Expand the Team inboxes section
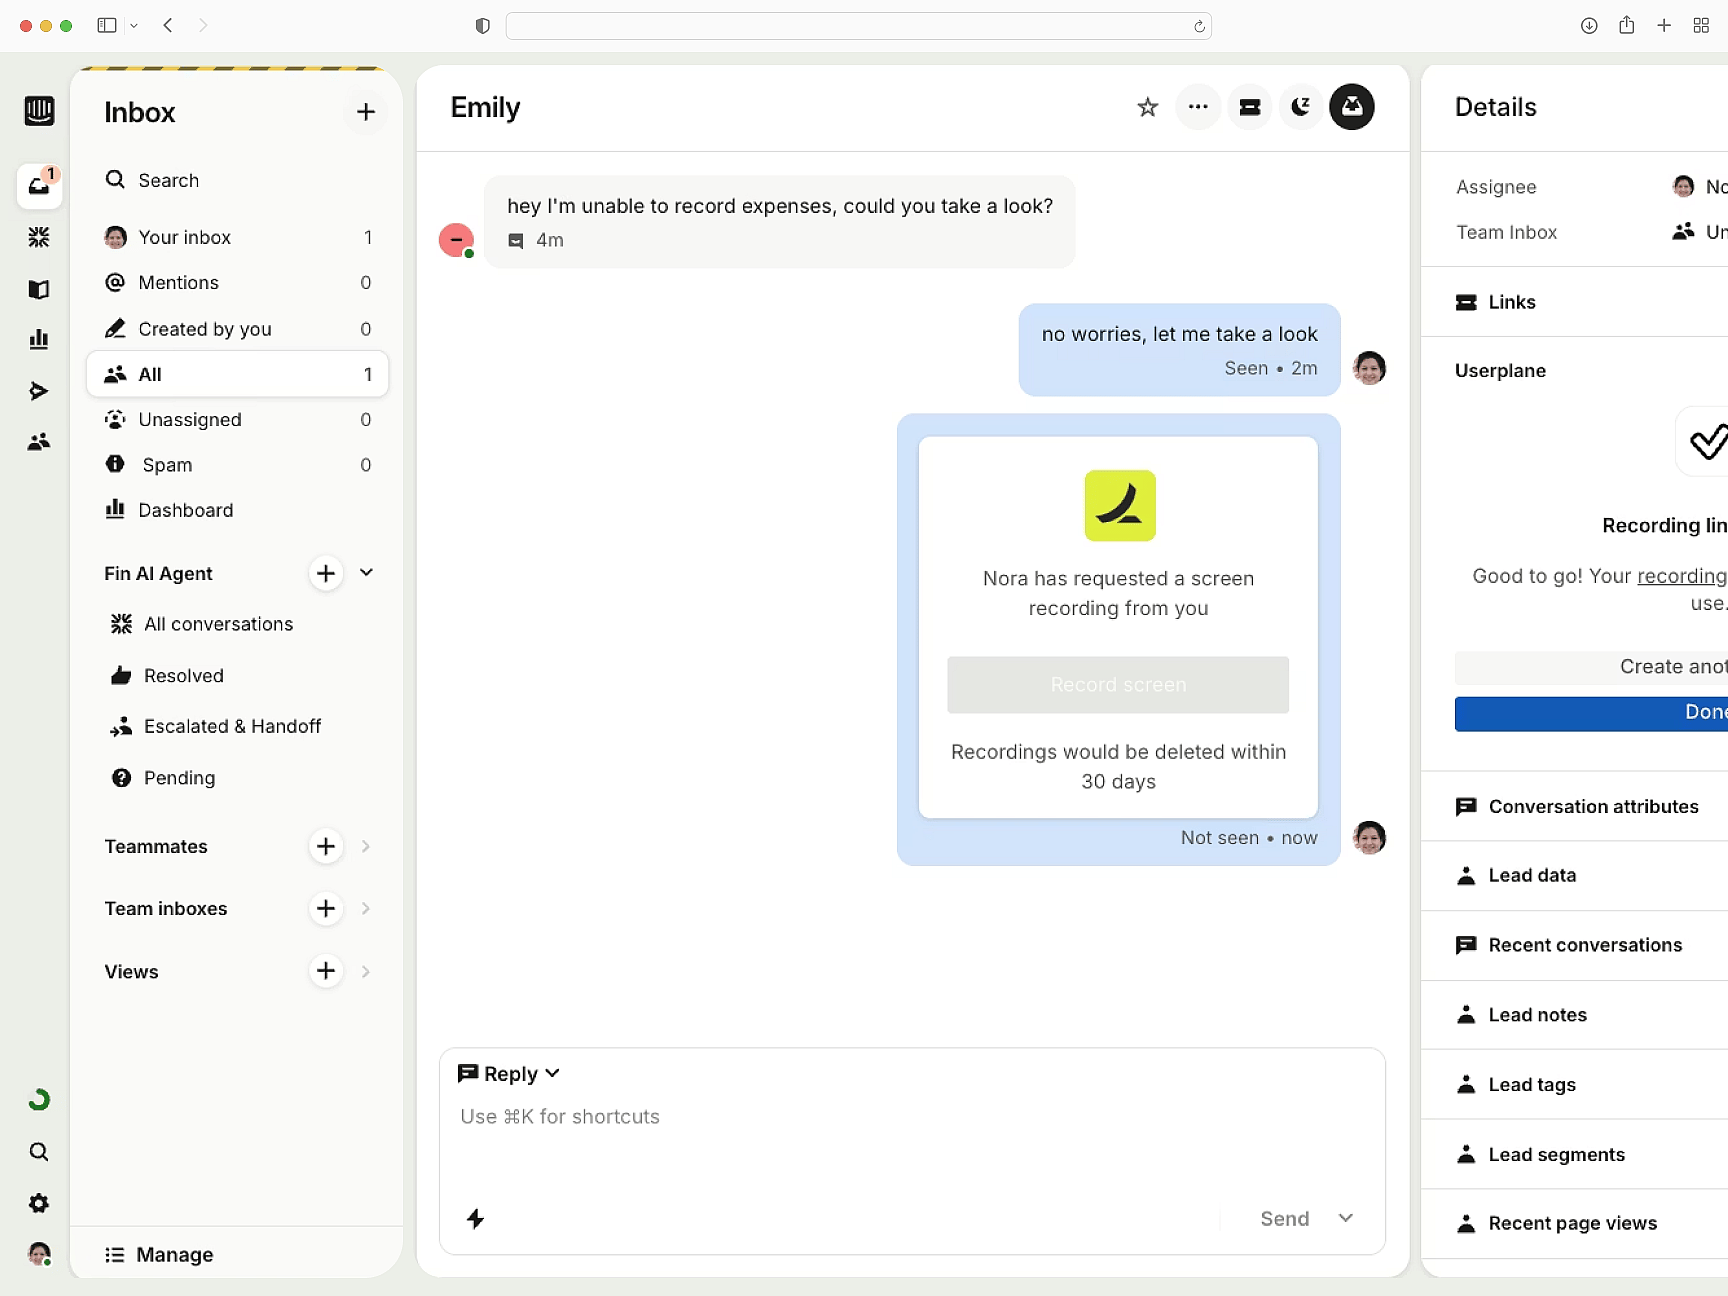This screenshot has height=1296, width=1728. (x=366, y=908)
